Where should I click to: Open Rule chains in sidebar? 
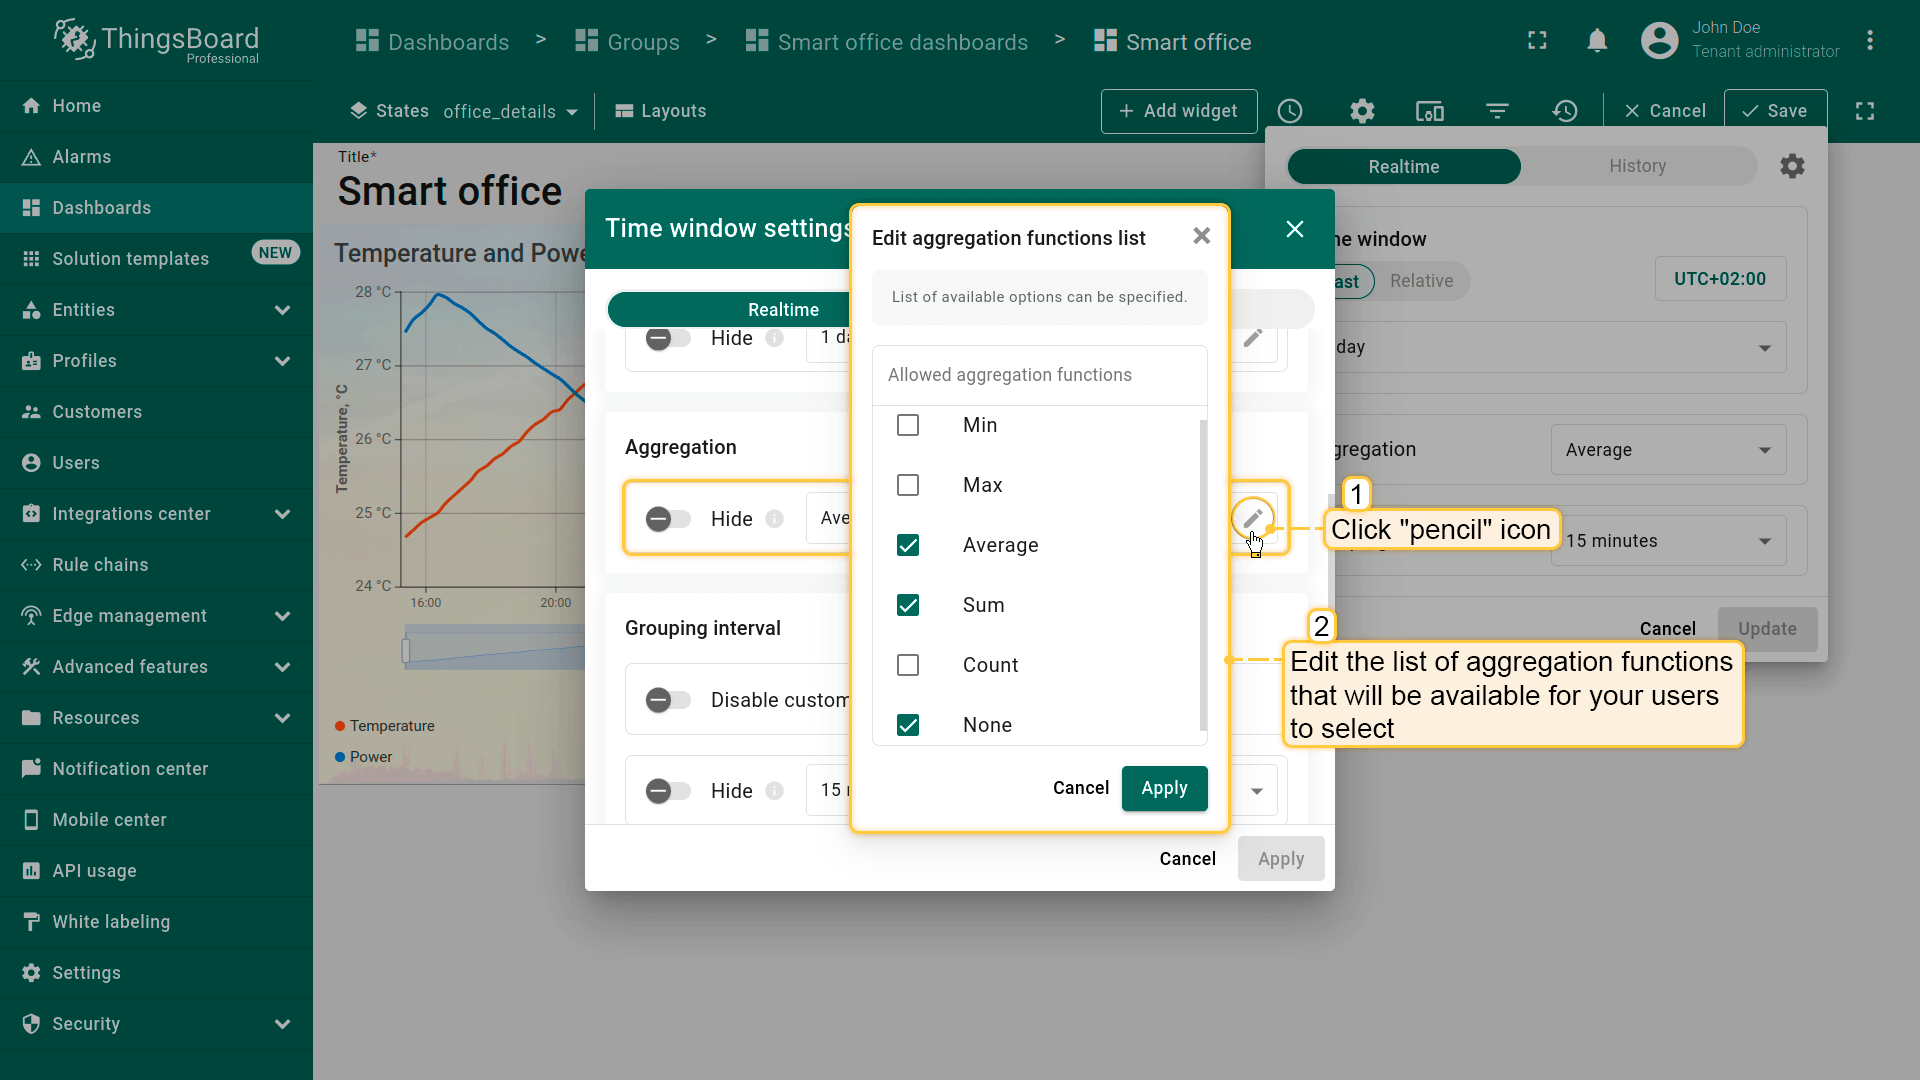coord(100,565)
